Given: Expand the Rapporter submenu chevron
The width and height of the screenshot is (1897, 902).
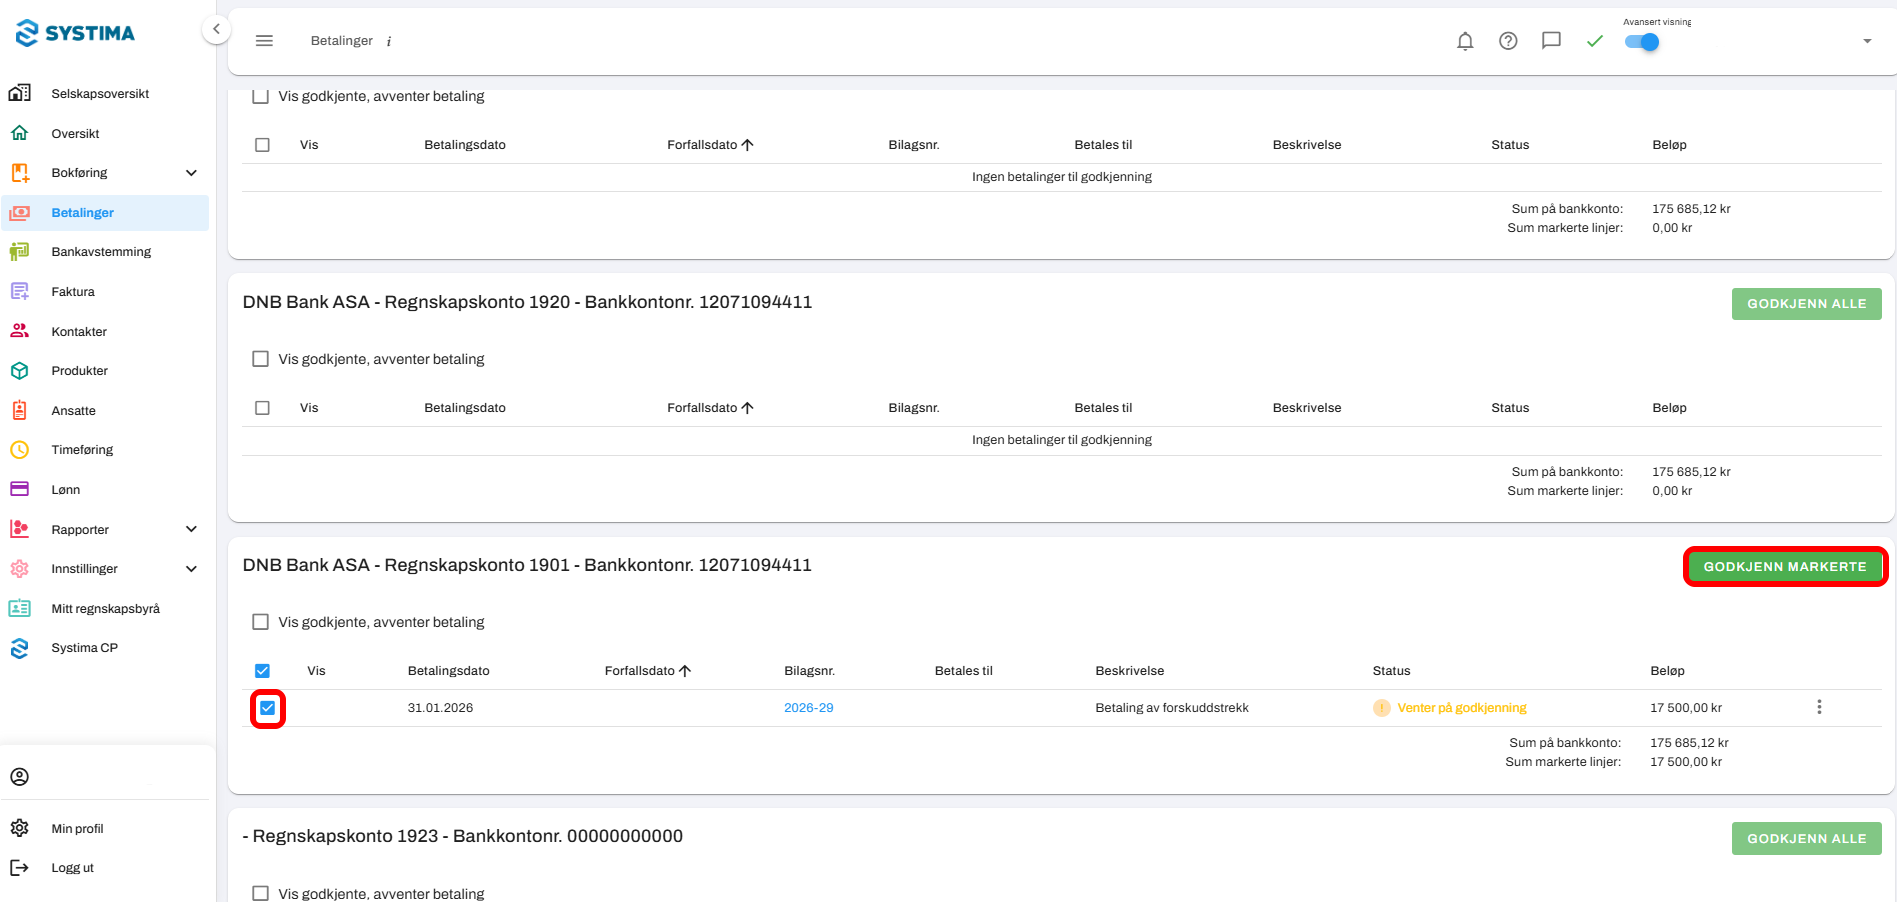Looking at the screenshot, I should (191, 529).
